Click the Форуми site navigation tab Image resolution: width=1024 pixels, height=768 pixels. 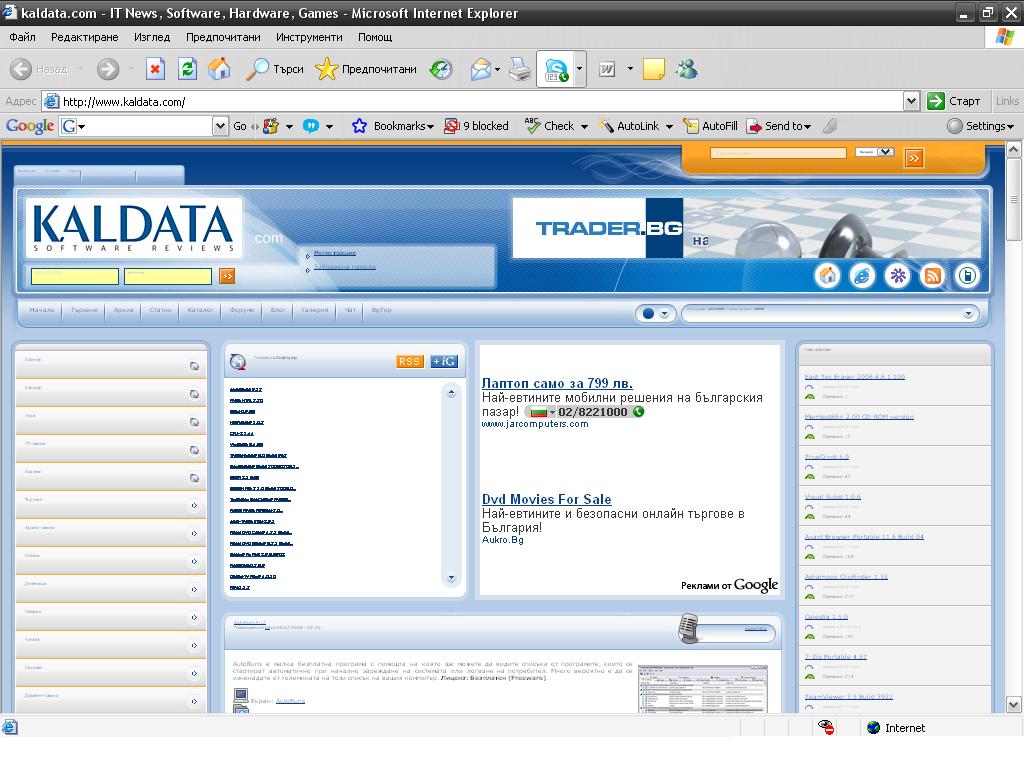click(x=242, y=310)
